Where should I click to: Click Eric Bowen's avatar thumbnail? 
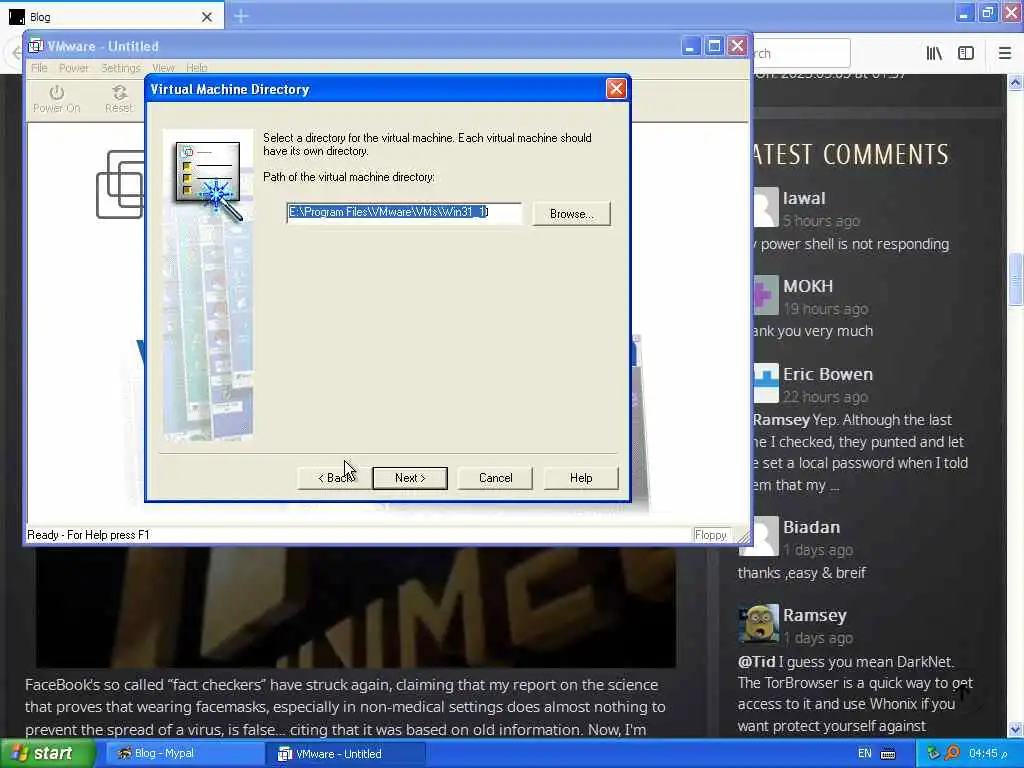[766, 383]
